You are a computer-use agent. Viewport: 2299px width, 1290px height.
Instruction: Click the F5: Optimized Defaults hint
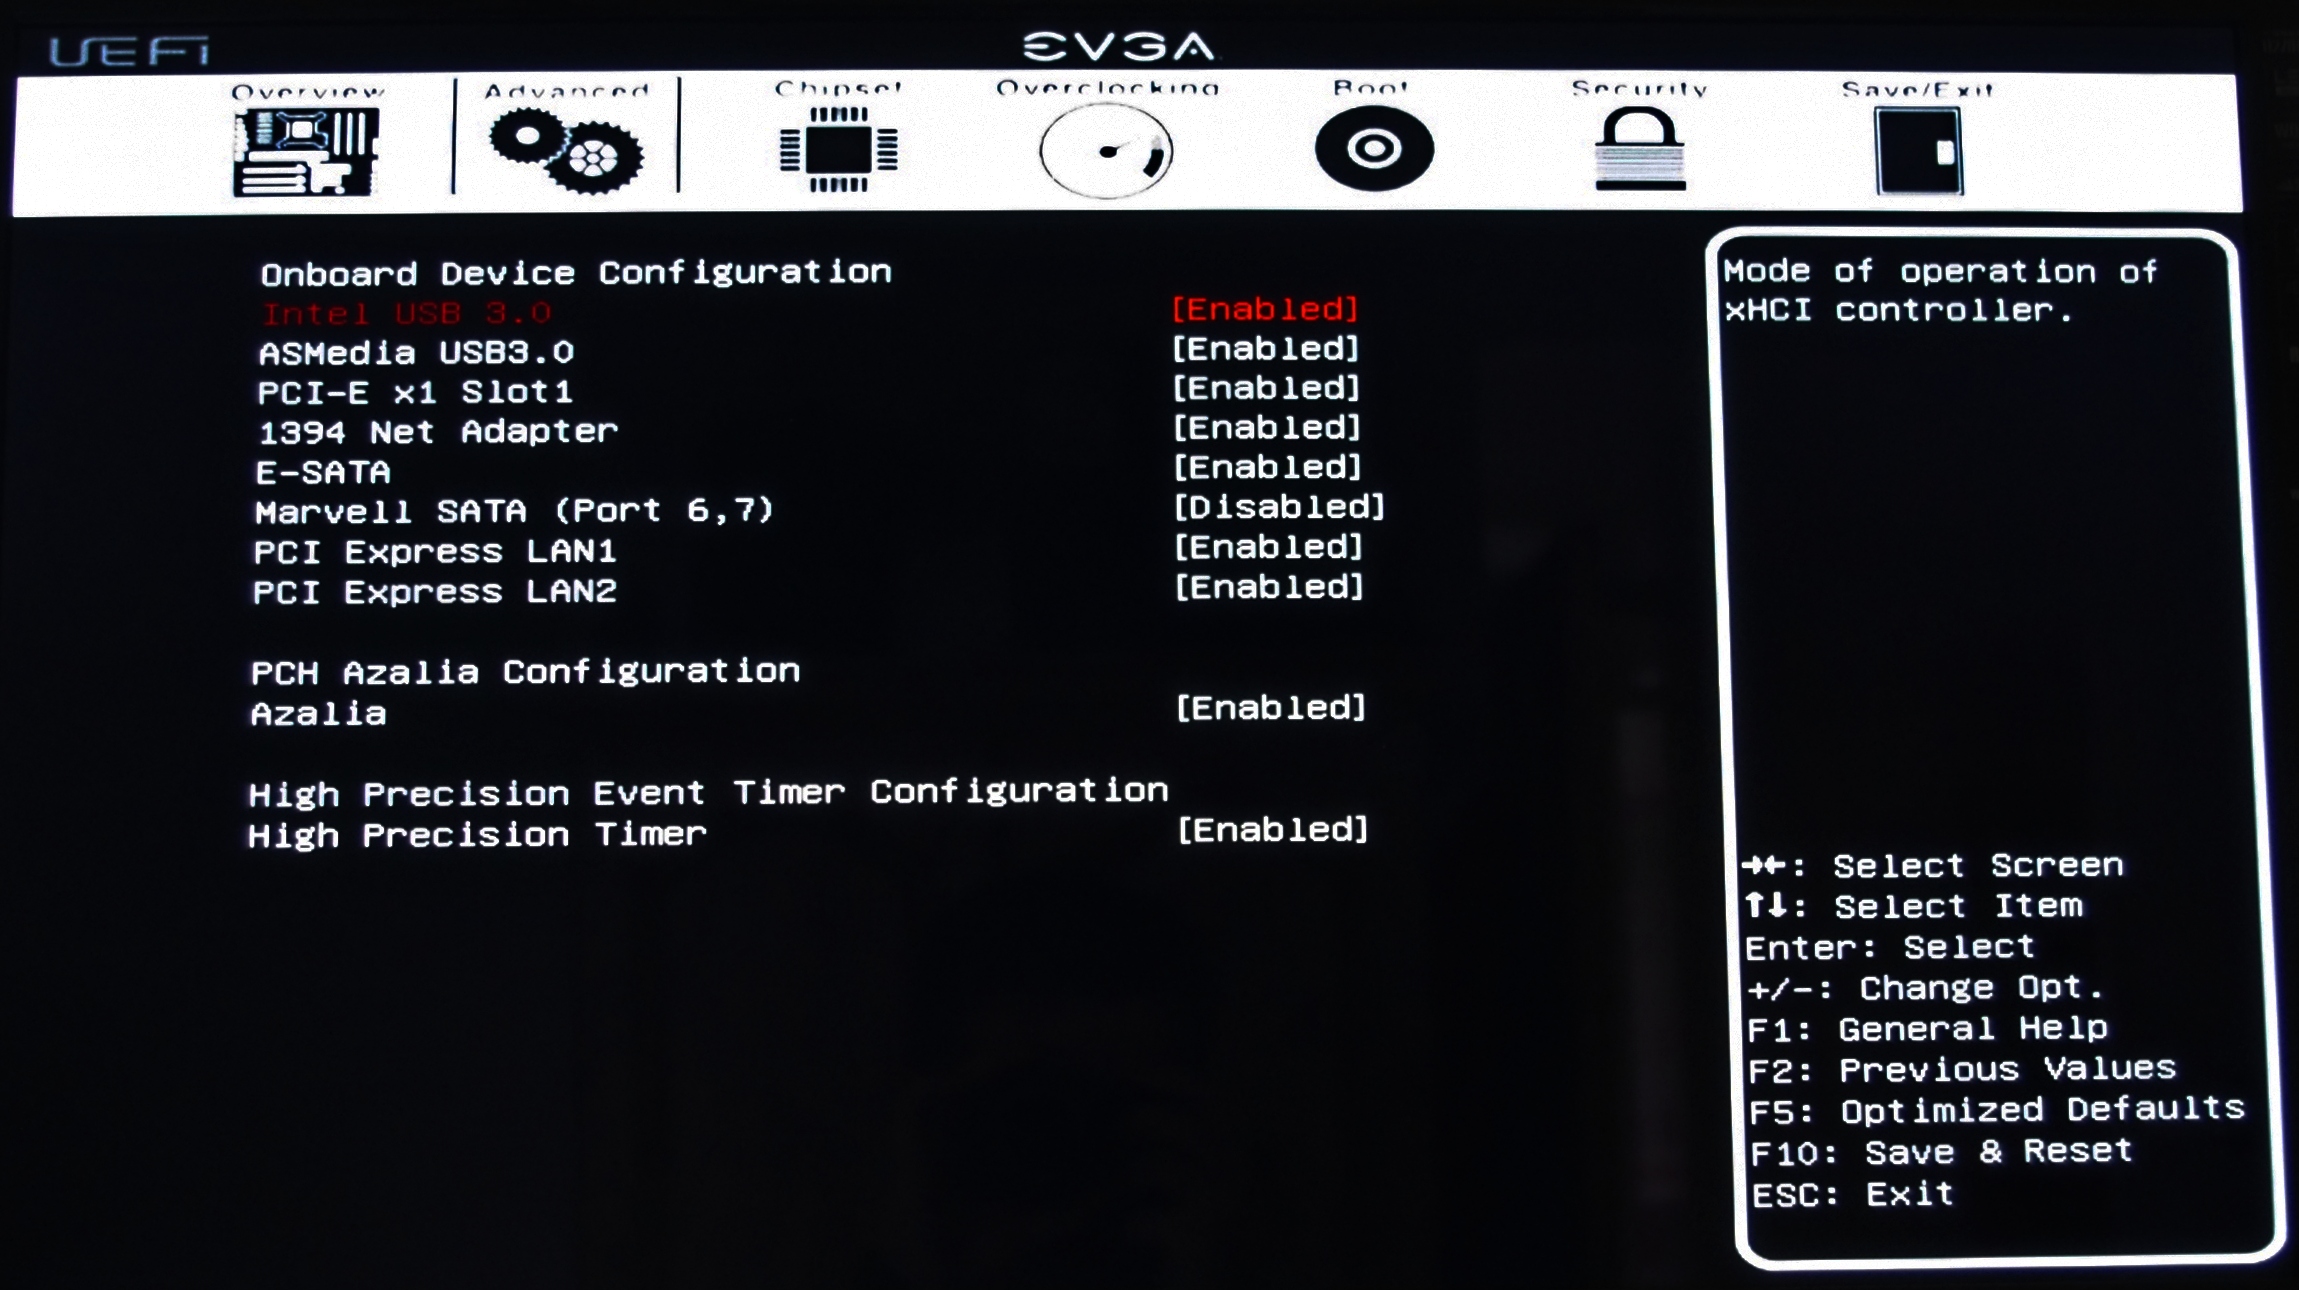point(1997,1111)
